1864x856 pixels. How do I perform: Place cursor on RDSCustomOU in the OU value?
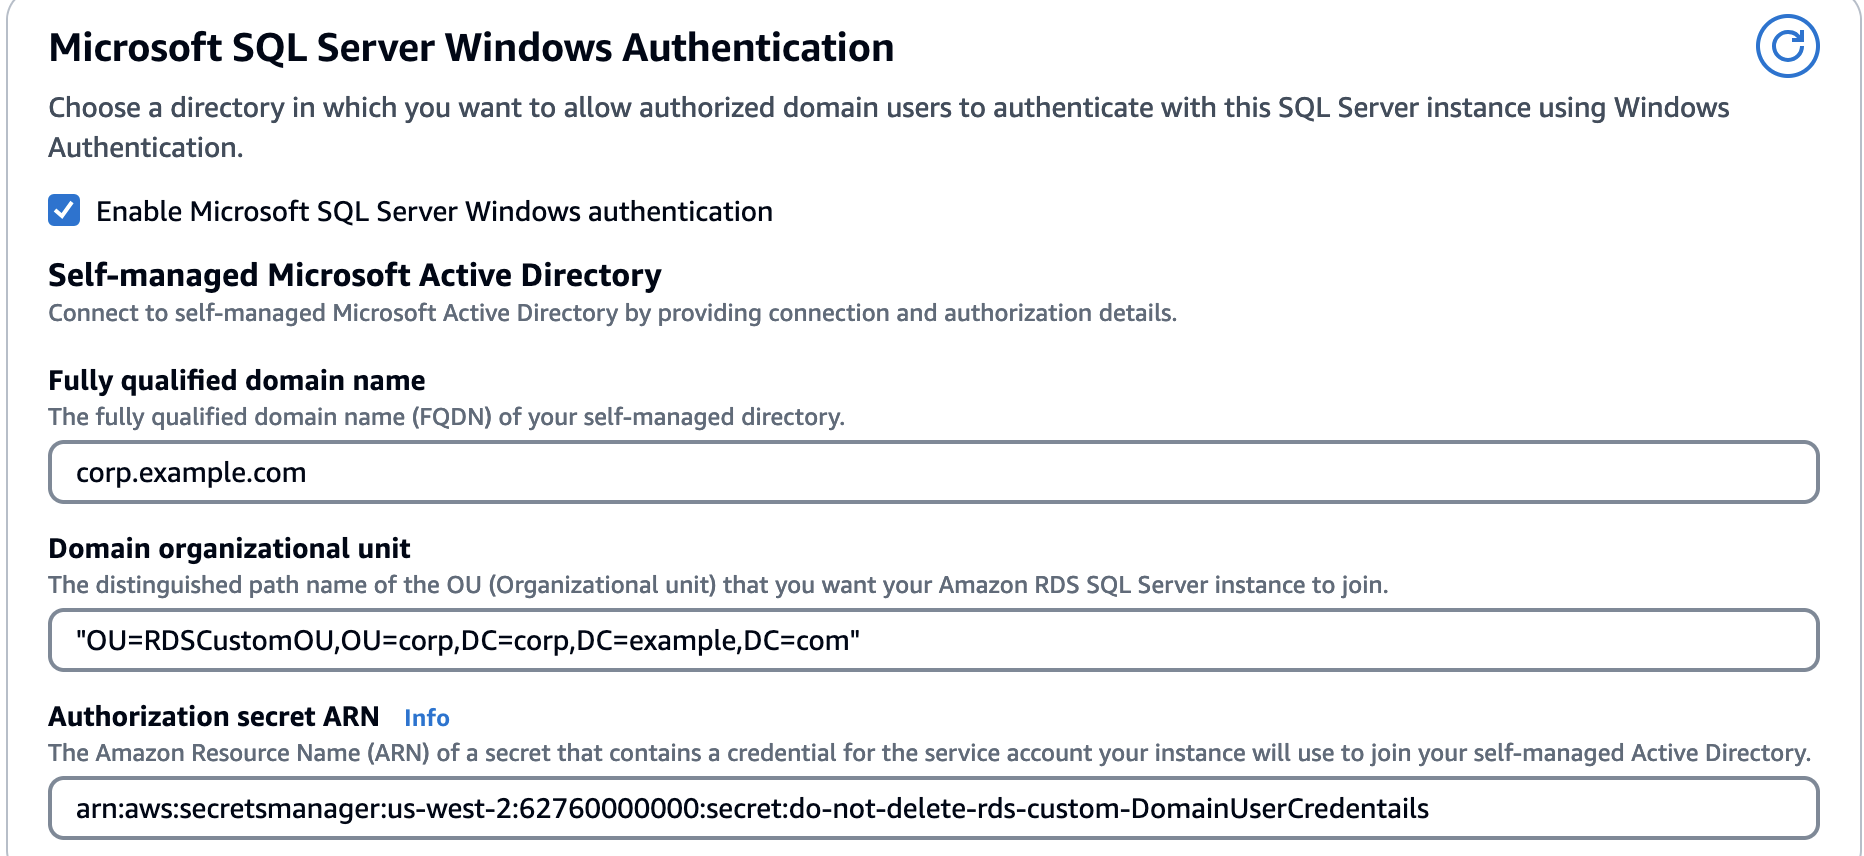[238, 641]
